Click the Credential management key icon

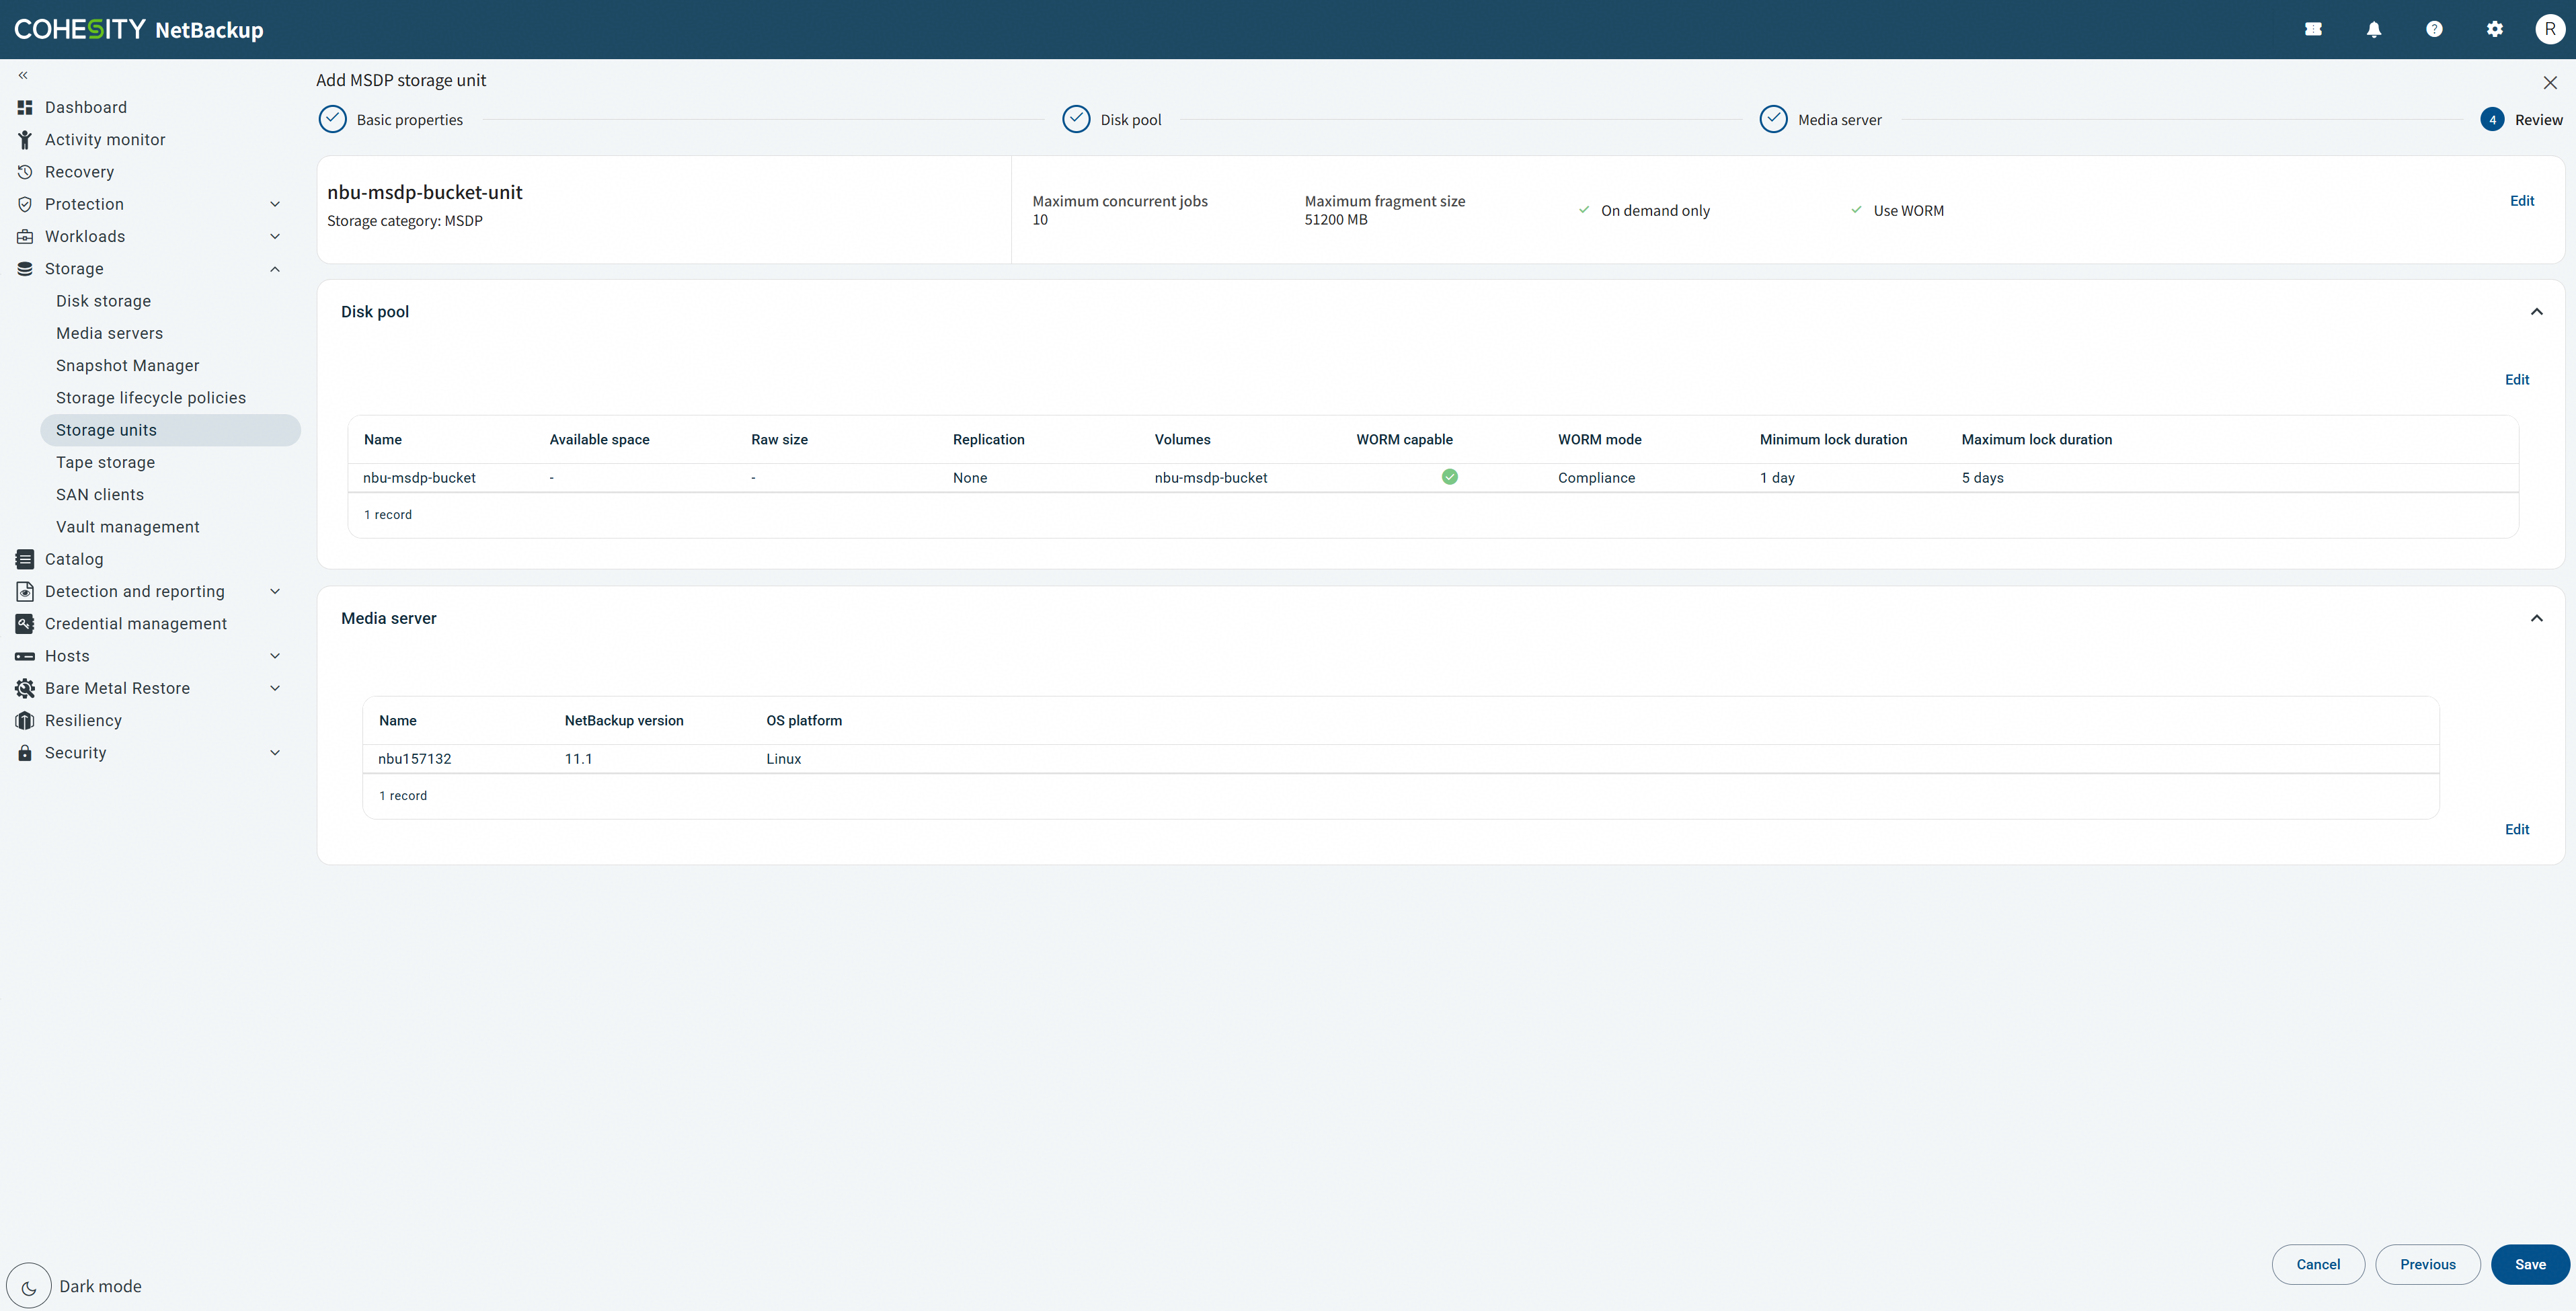[x=25, y=624]
